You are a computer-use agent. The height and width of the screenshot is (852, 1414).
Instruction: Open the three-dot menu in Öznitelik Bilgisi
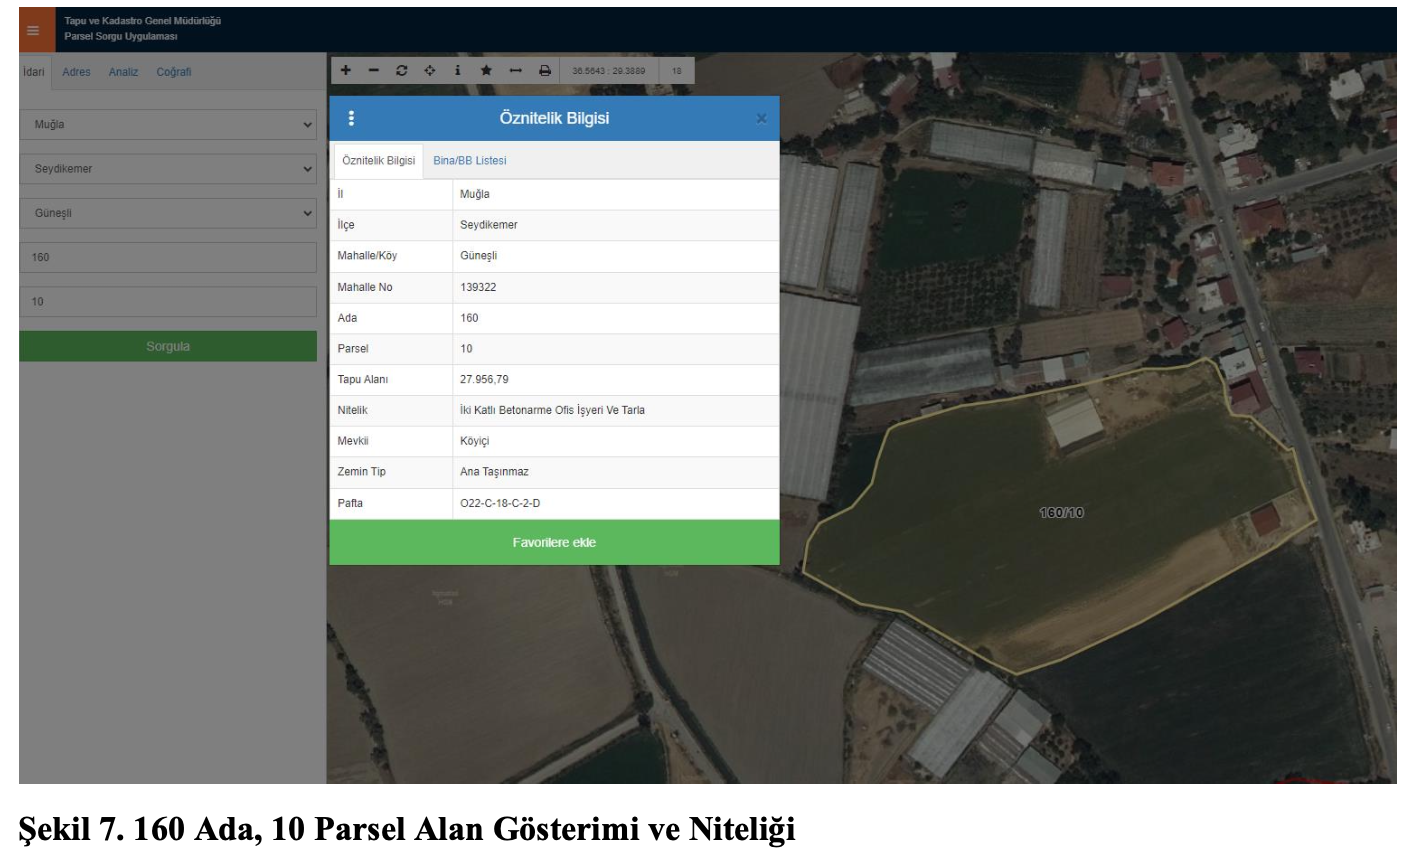click(x=351, y=119)
